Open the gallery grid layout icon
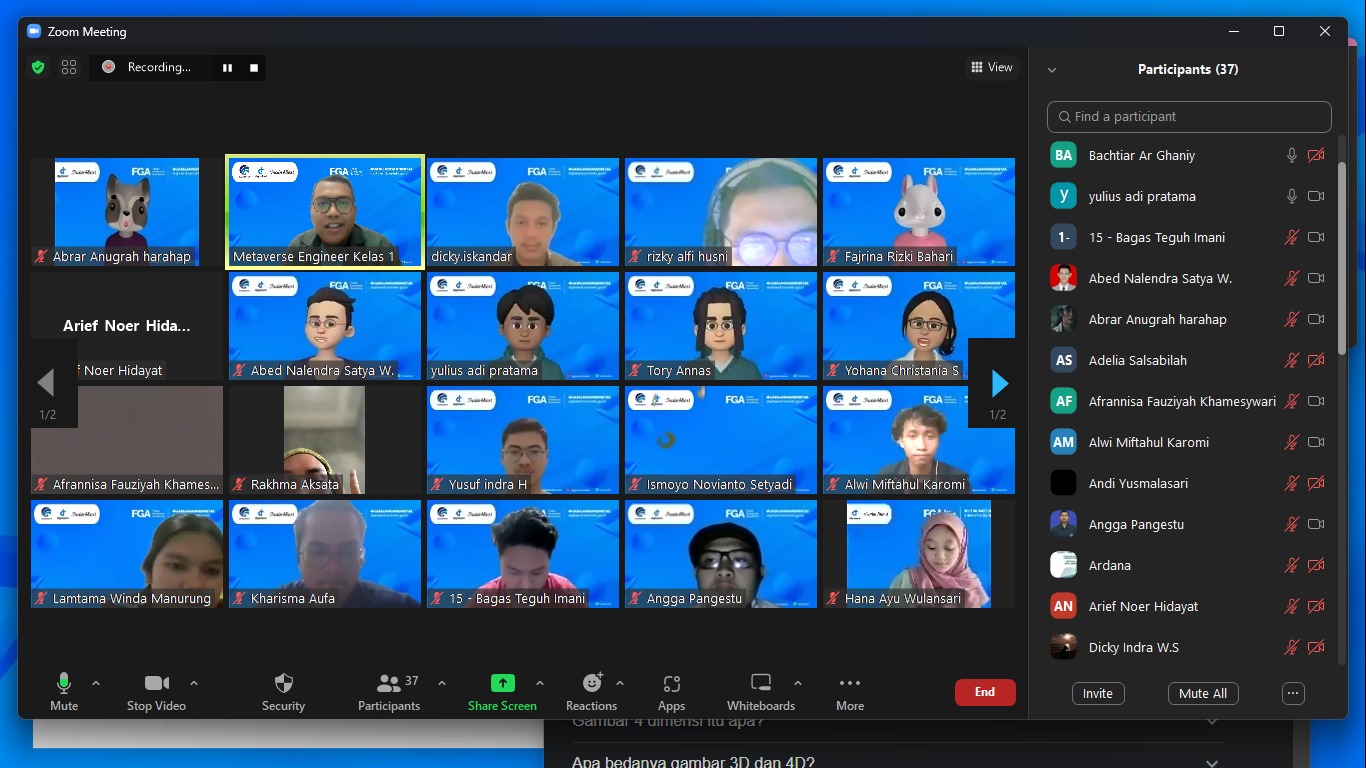Viewport: 1366px width, 768px height. [x=69, y=67]
